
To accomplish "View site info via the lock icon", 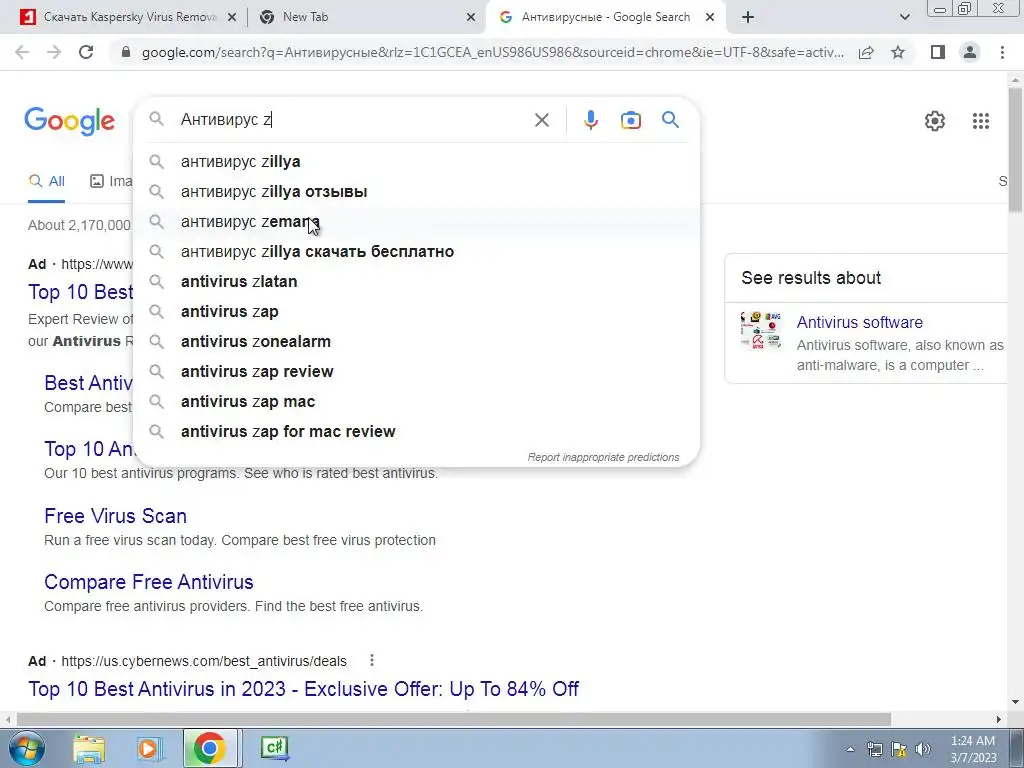I will [x=126, y=52].
